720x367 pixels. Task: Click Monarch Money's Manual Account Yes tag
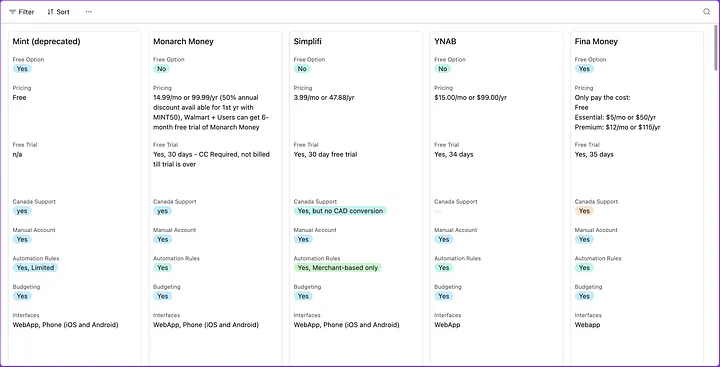coord(163,239)
